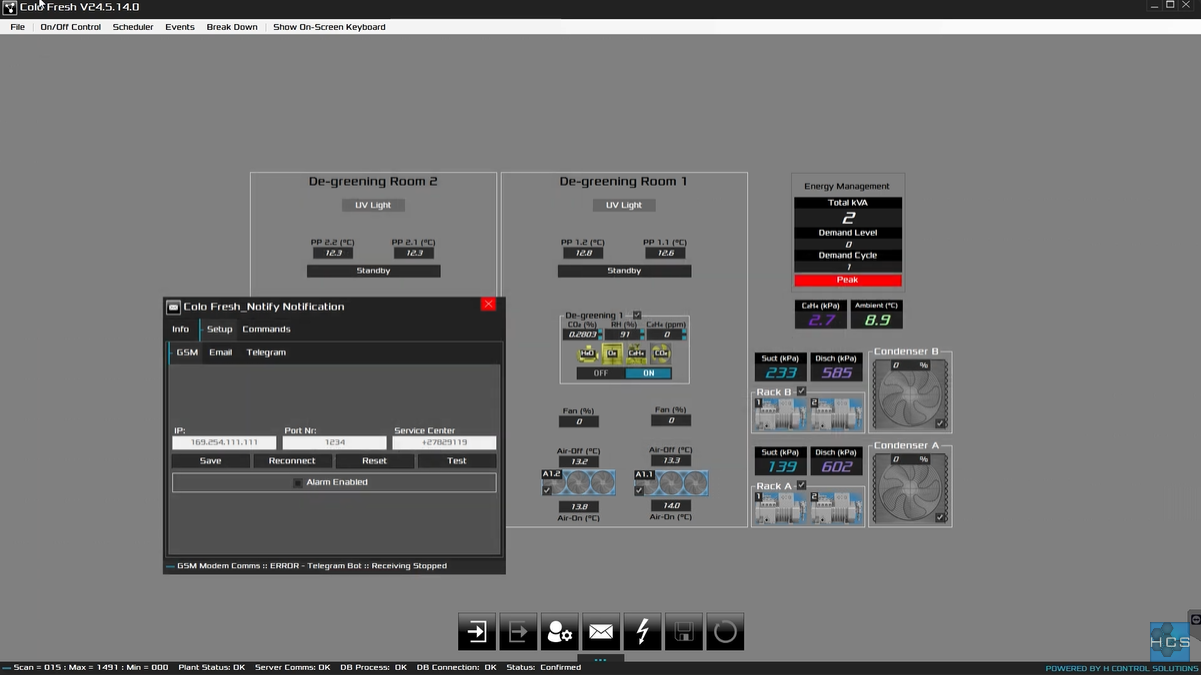This screenshot has height=675, width=1201.
Task: Close the Notify Notification window
Action: (488, 304)
